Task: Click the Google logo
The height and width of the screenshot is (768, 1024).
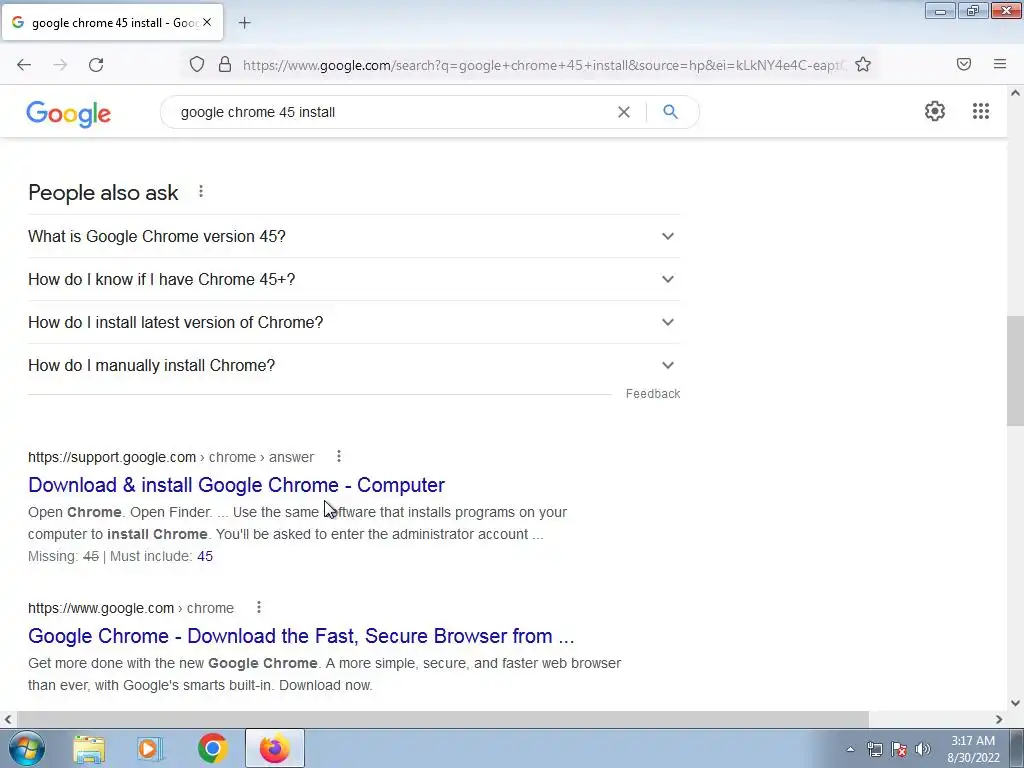Action: pyautogui.click(x=69, y=114)
